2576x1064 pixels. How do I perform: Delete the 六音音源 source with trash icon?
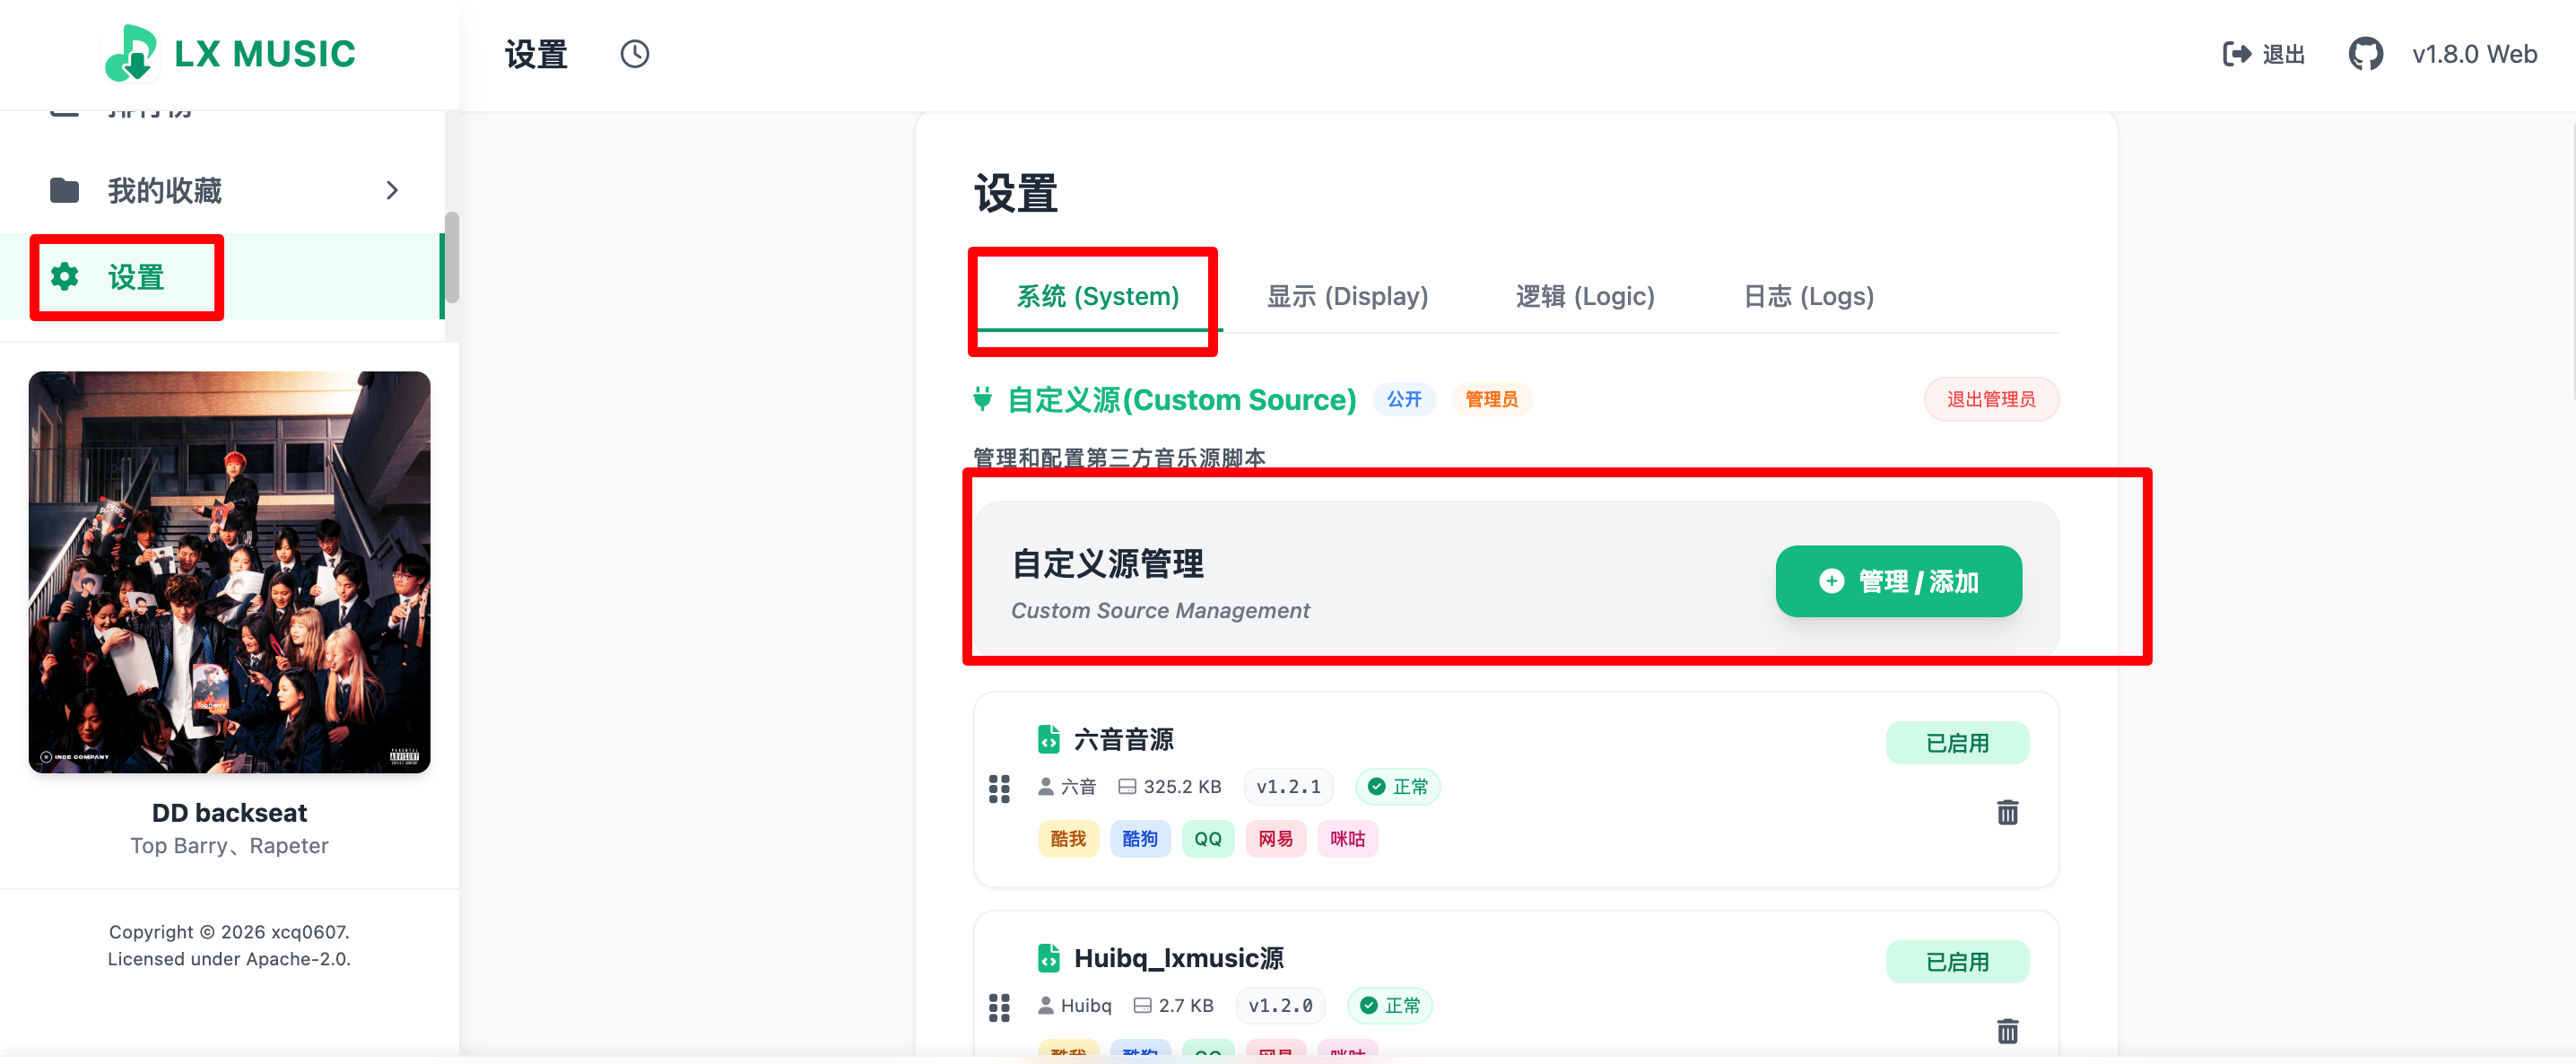pos(2006,812)
